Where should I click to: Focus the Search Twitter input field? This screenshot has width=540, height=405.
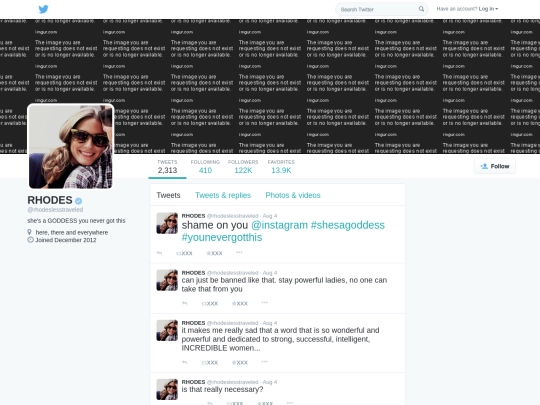tap(382, 9)
